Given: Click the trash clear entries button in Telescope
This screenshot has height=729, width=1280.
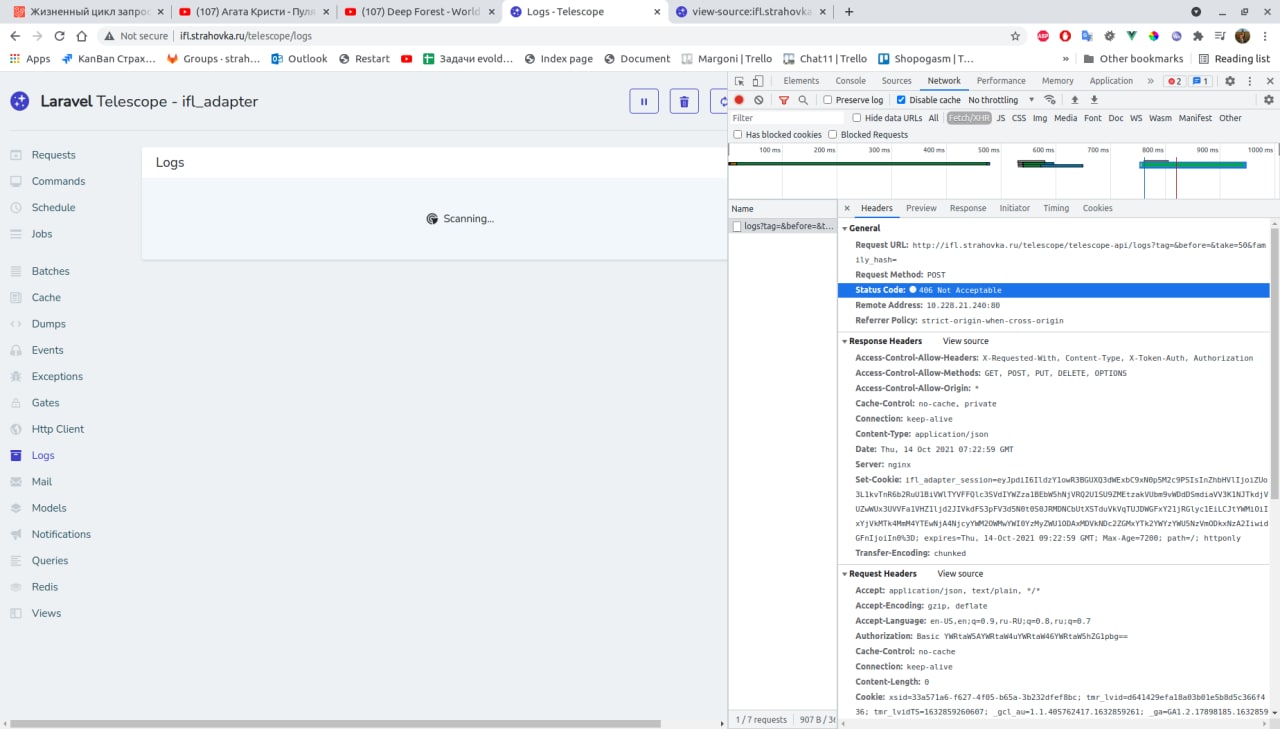Looking at the screenshot, I should (684, 101).
